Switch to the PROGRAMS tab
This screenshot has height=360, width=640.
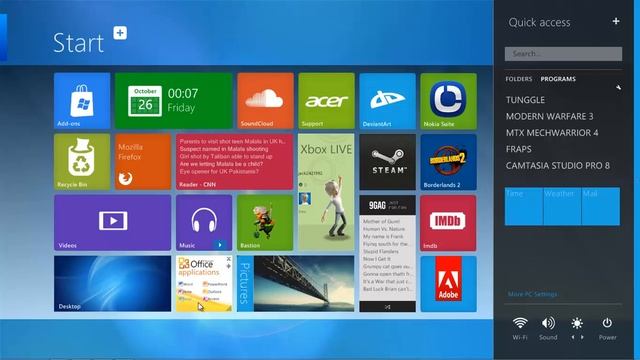(558, 79)
